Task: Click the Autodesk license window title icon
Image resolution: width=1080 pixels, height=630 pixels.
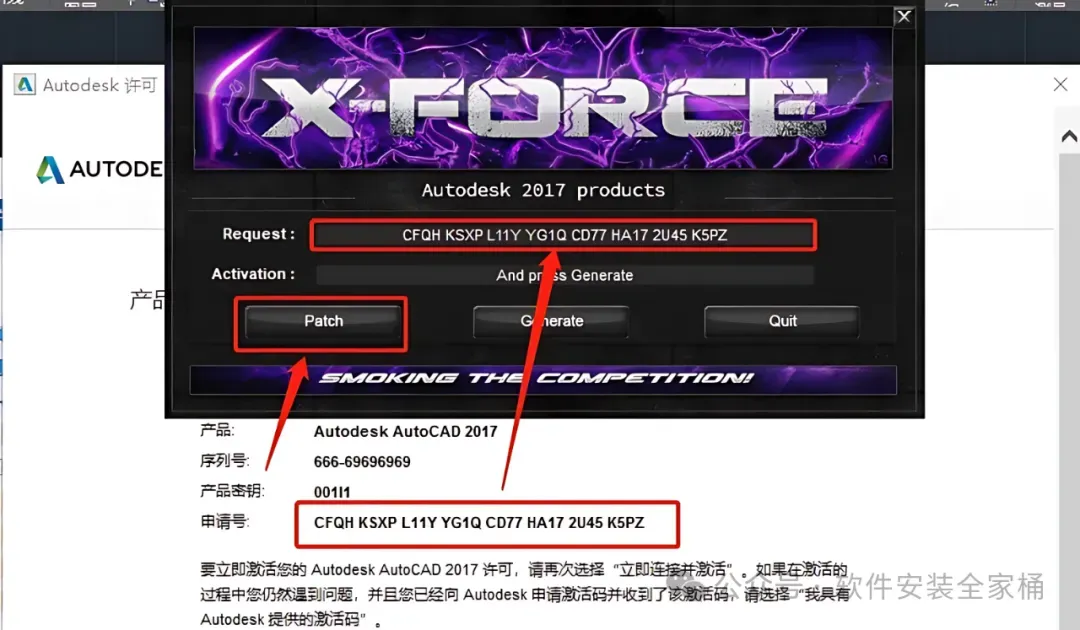Action: [x=25, y=85]
